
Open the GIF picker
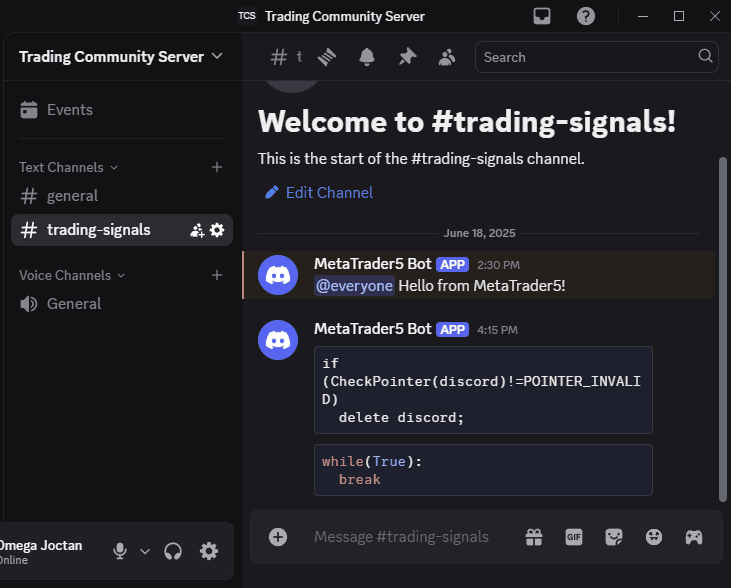click(x=574, y=537)
